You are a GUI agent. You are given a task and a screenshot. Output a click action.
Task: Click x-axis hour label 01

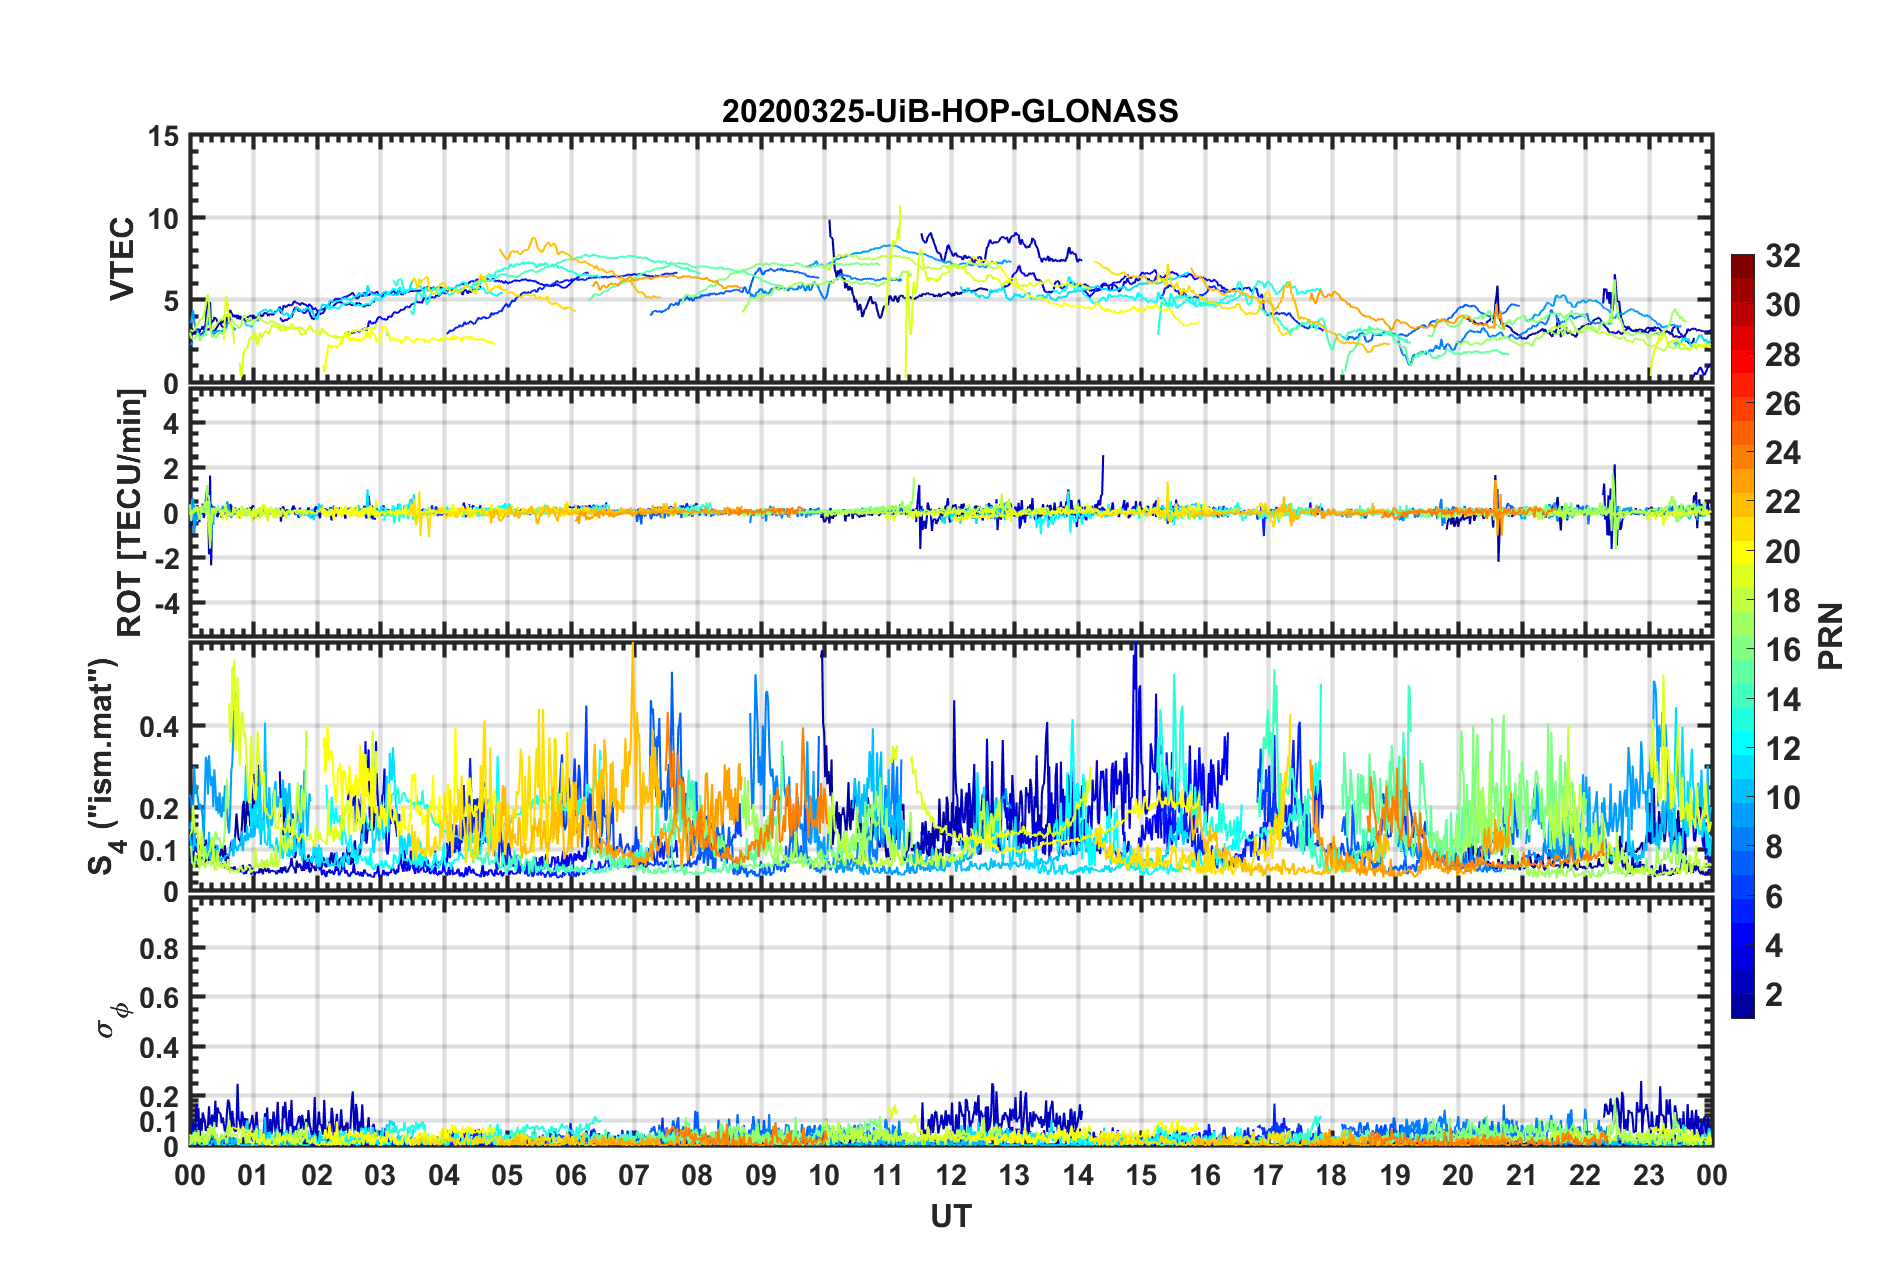(253, 1175)
